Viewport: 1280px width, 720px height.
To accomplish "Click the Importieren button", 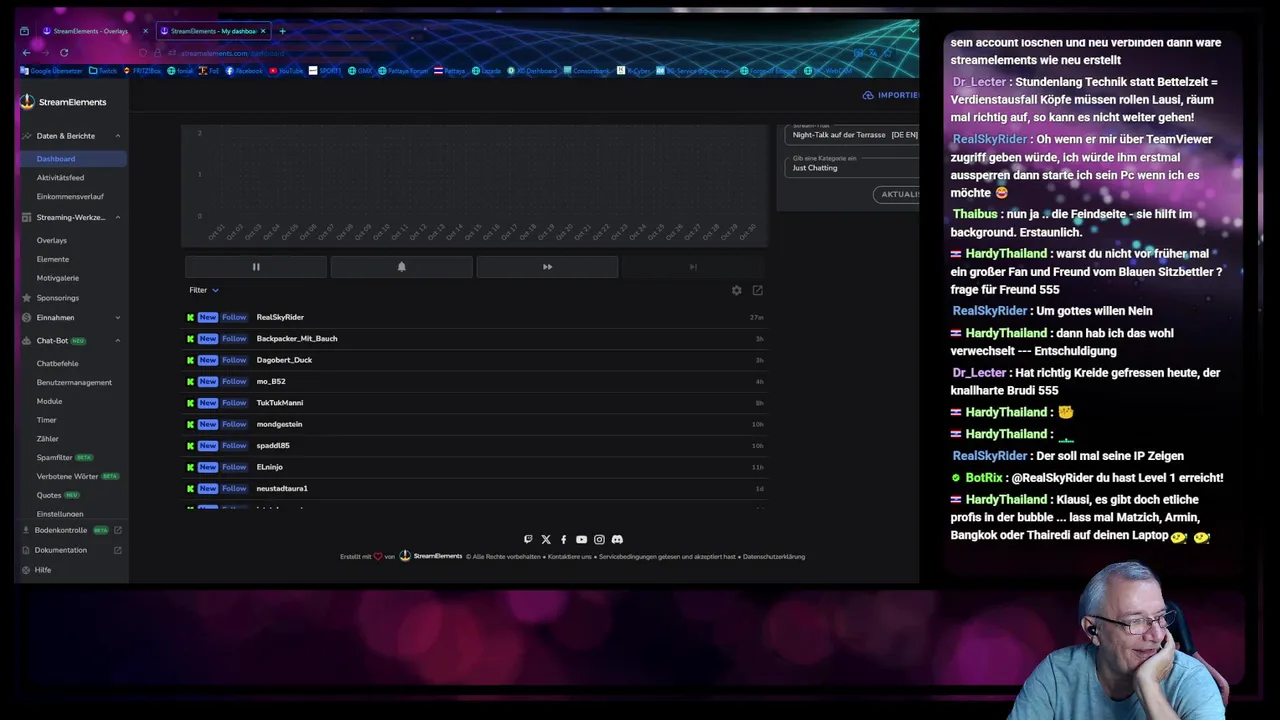I will tap(891, 95).
